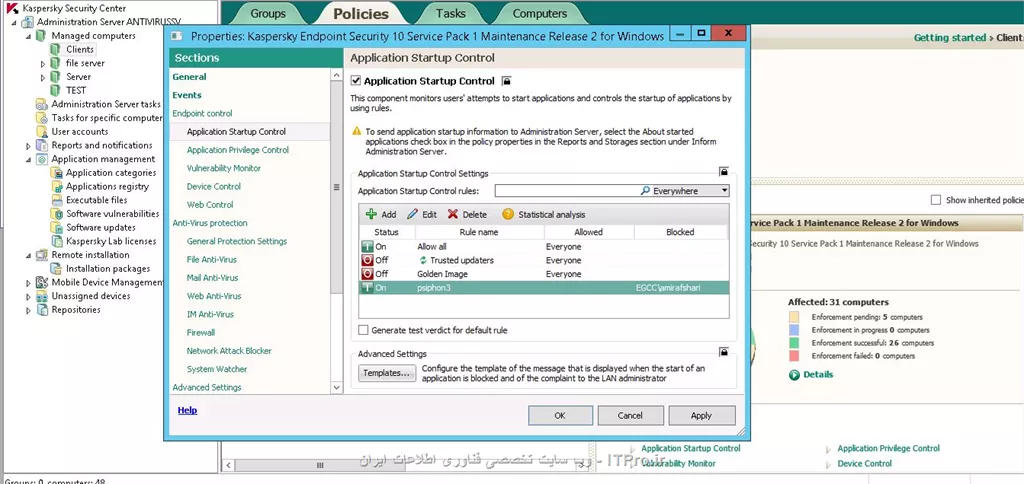Open Statistical analysis via its yellow icon
The height and width of the screenshot is (484, 1024).
508,214
